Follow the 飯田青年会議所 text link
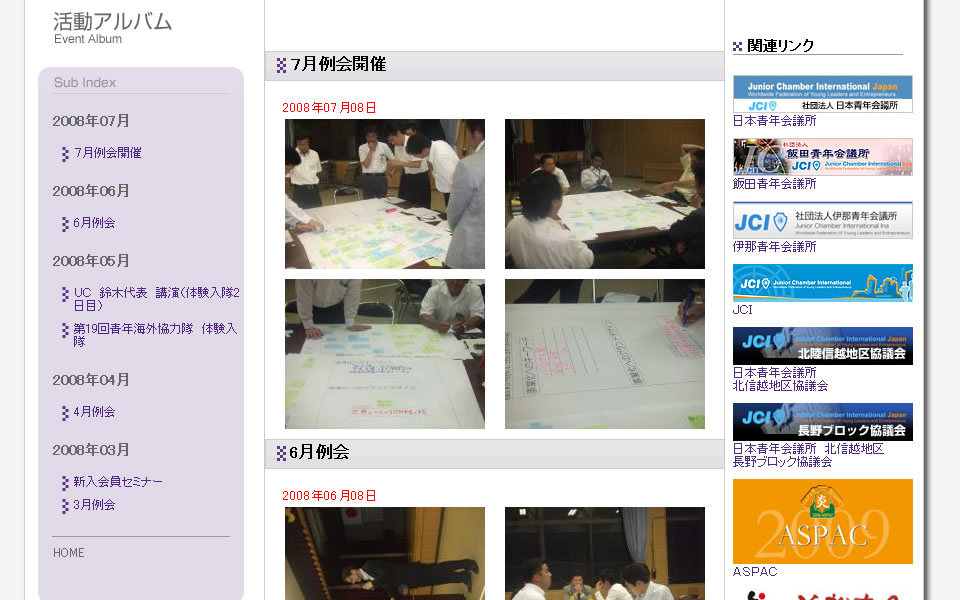 click(x=774, y=184)
